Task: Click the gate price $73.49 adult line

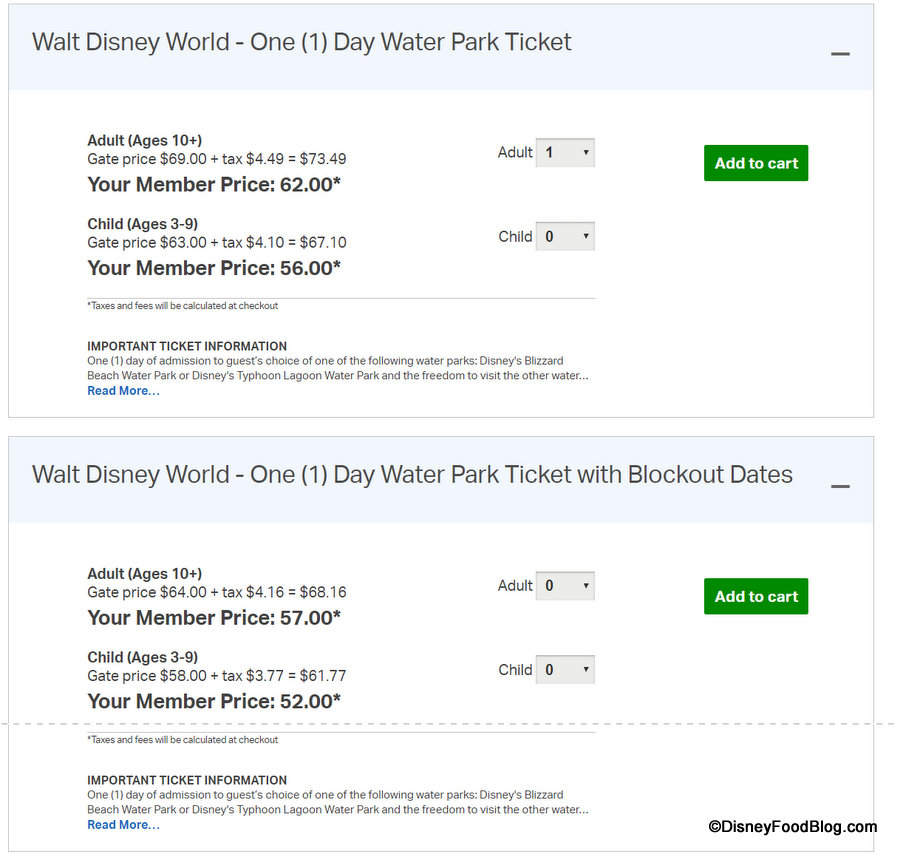Action: tap(217, 159)
